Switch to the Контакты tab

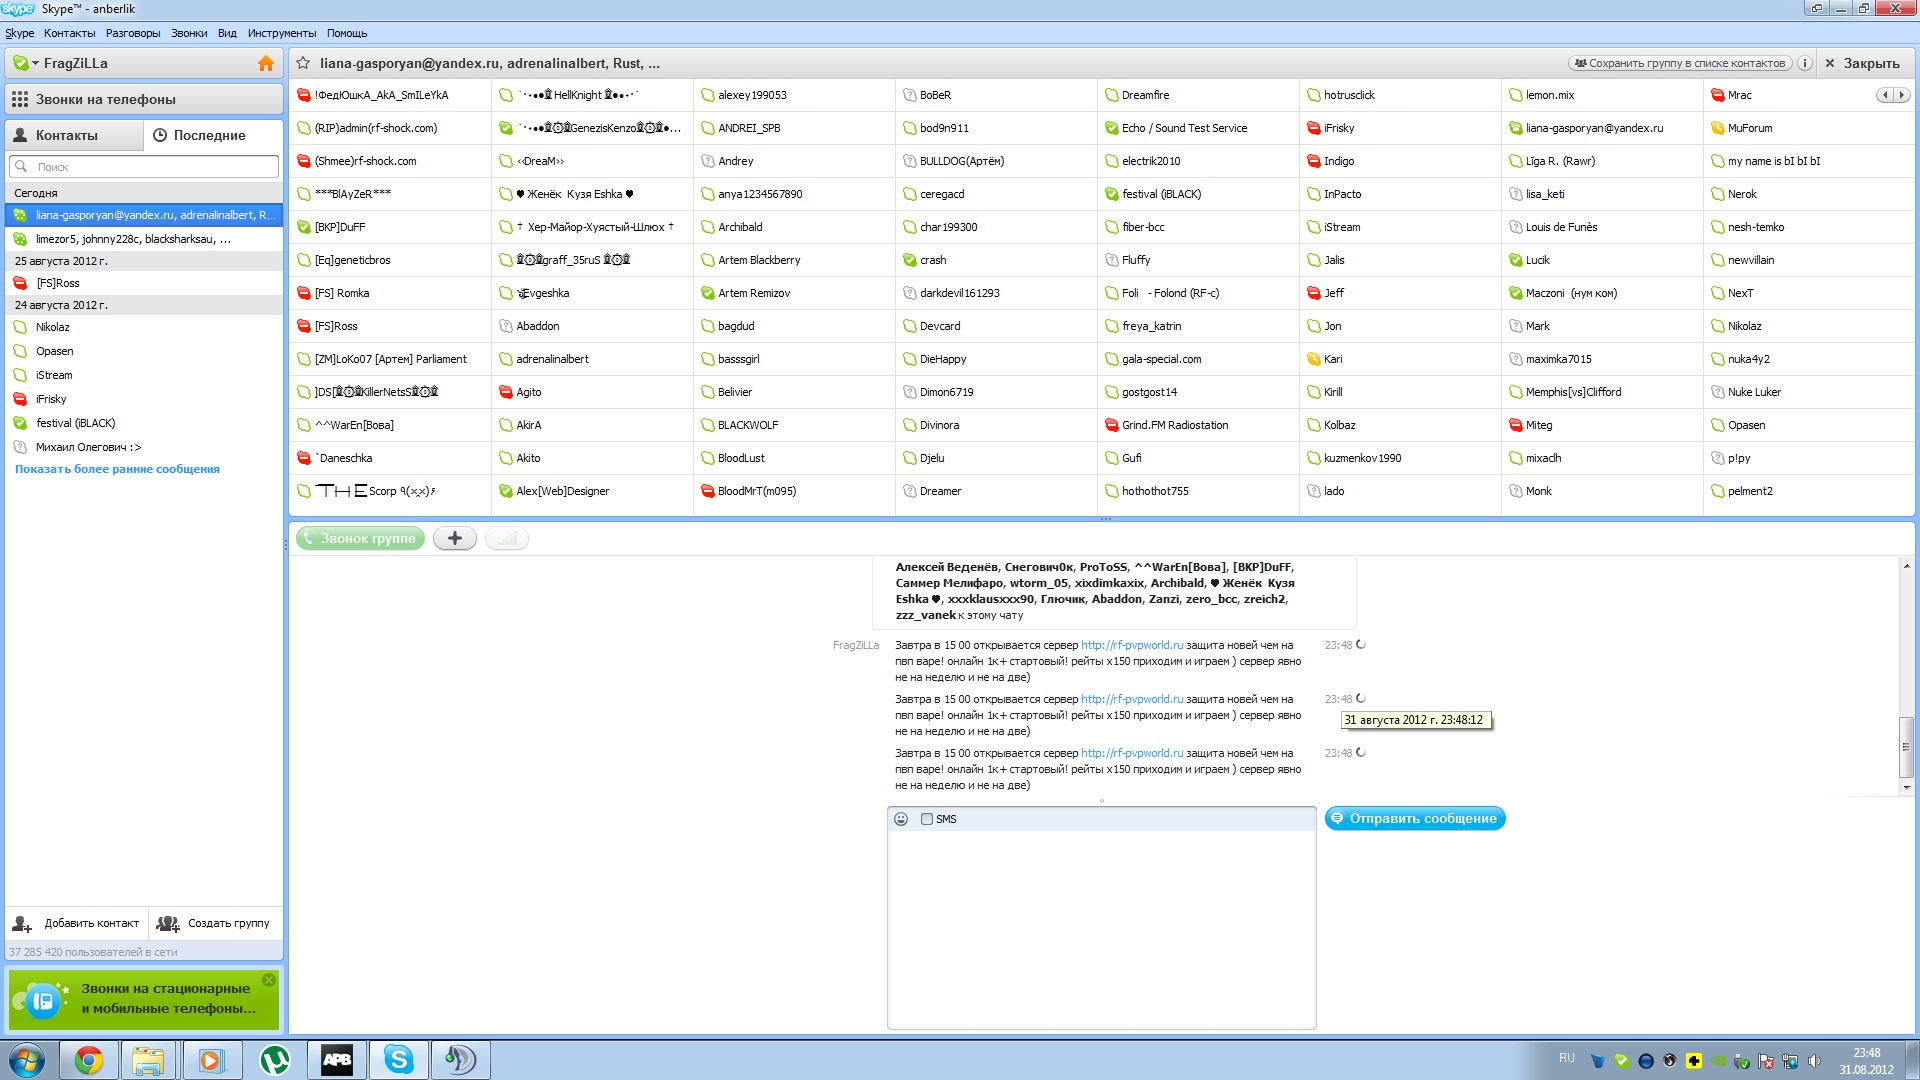coord(75,135)
